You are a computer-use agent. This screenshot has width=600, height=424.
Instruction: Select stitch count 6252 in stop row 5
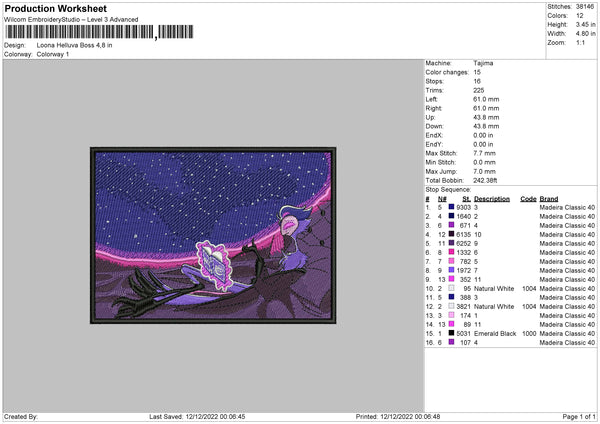coord(463,243)
